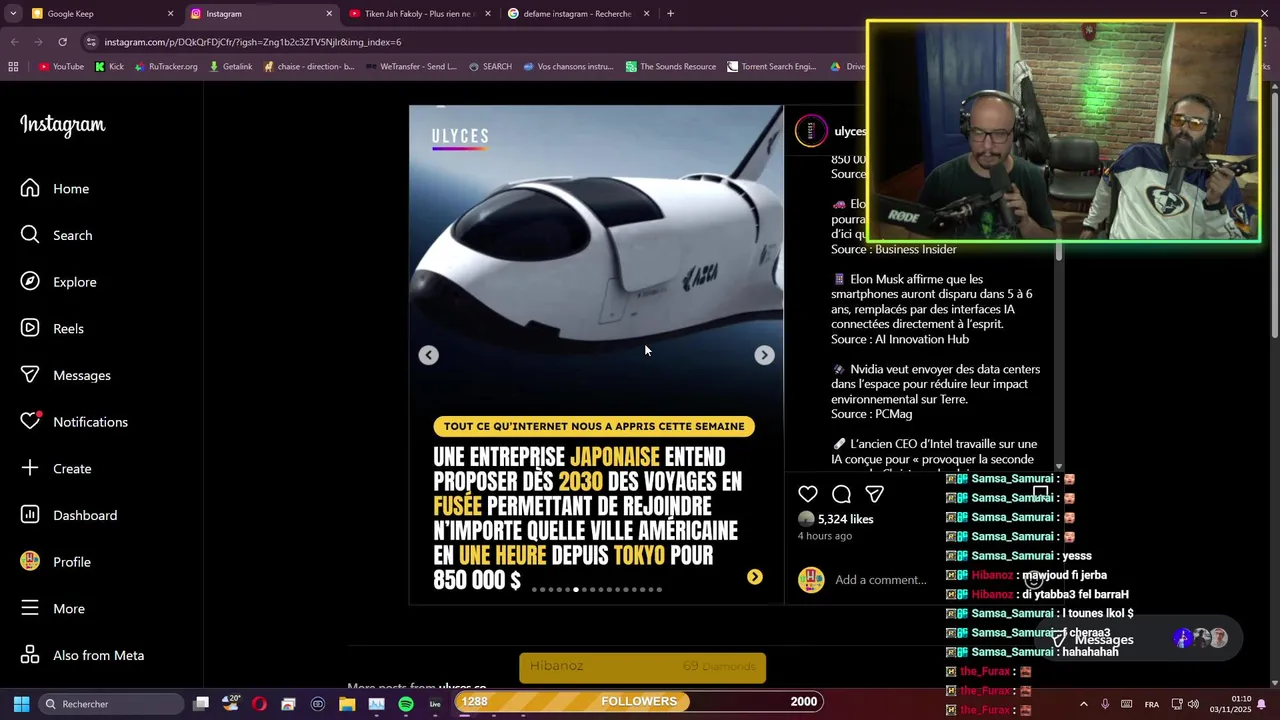Switch to defame instagram search tab
The width and height of the screenshot is (1280, 720).
pyautogui.click(x=579, y=14)
